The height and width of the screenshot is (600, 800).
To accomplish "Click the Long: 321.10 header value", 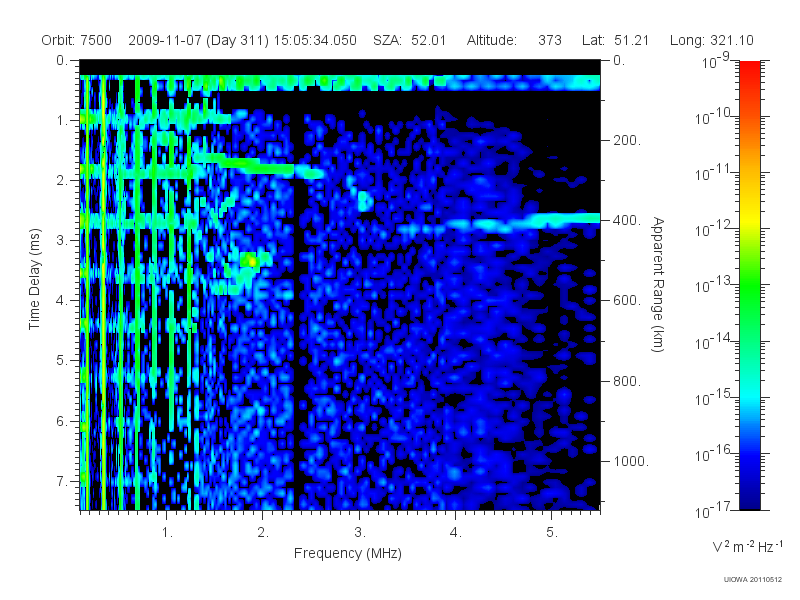I will tap(712, 40).
